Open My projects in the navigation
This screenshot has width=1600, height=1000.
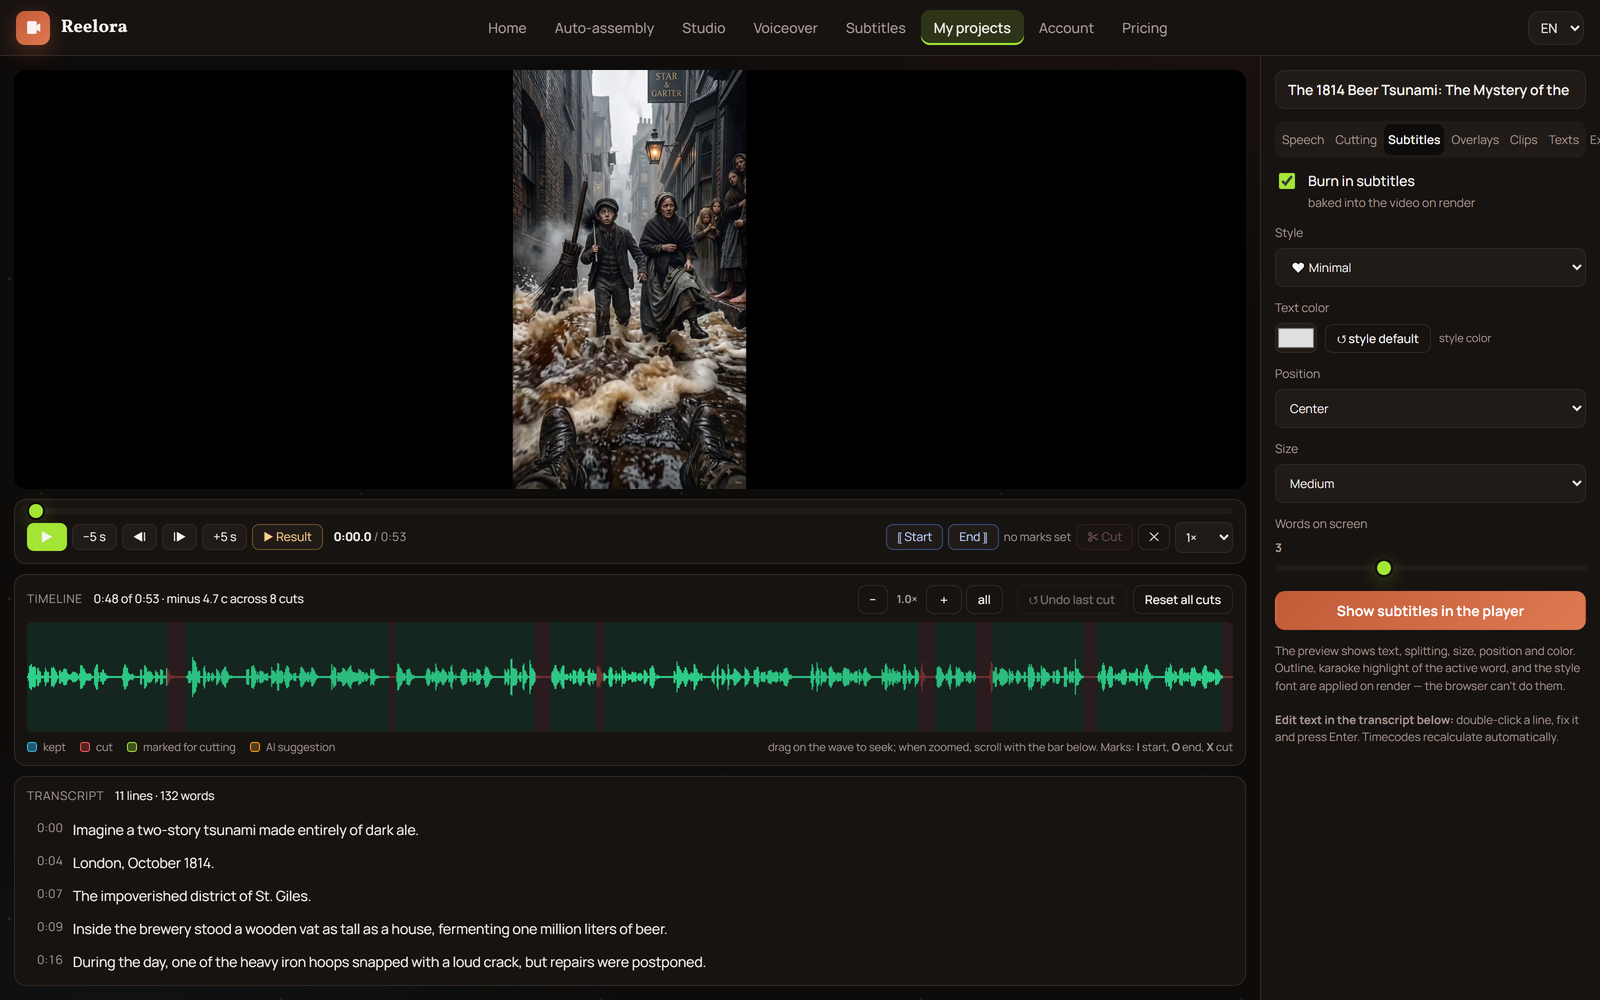pyautogui.click(x=972, y=28)
